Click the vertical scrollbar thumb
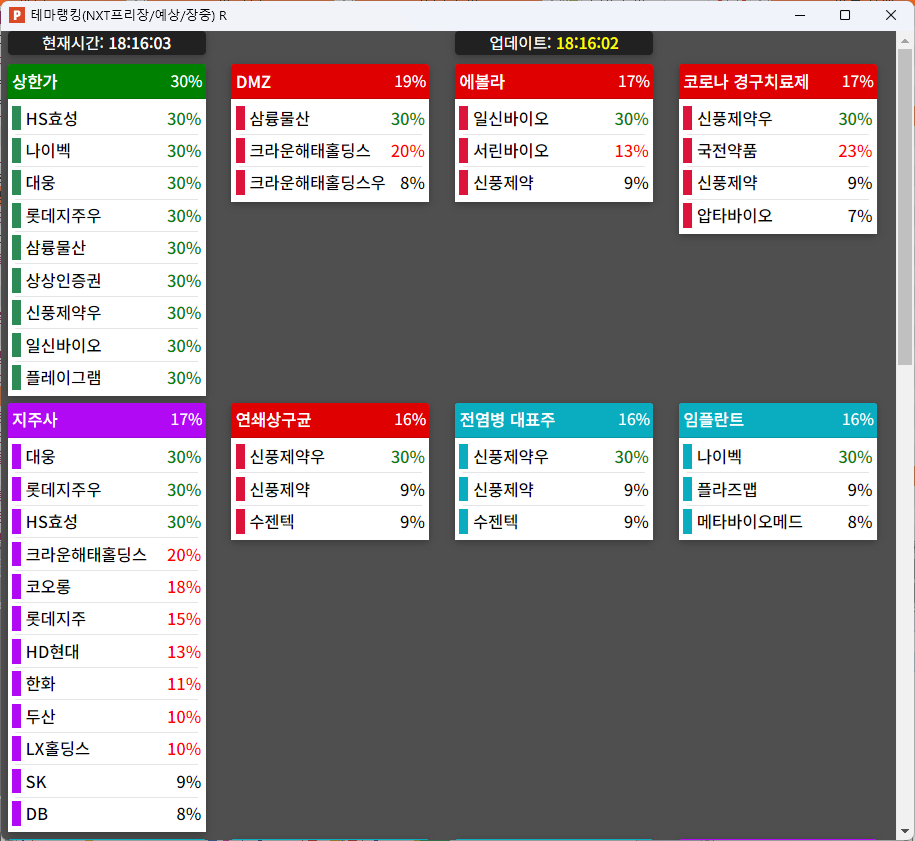Viewport: 915px width, 841px height. (904, 207)
